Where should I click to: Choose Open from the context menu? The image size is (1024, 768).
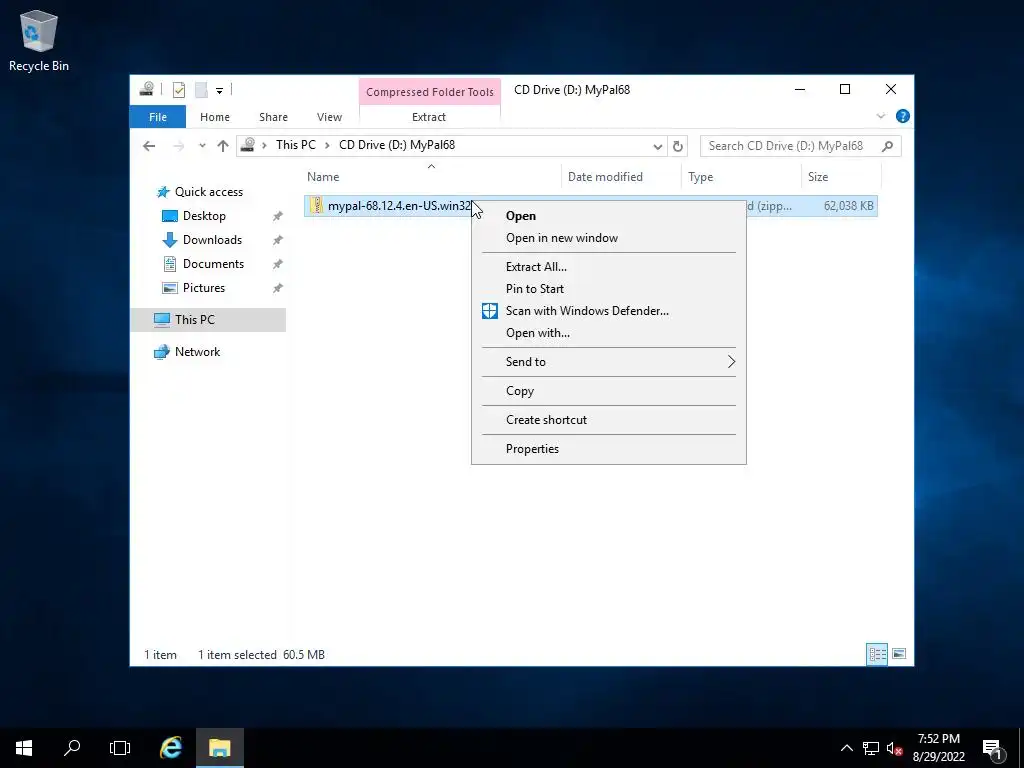point(609,216)
